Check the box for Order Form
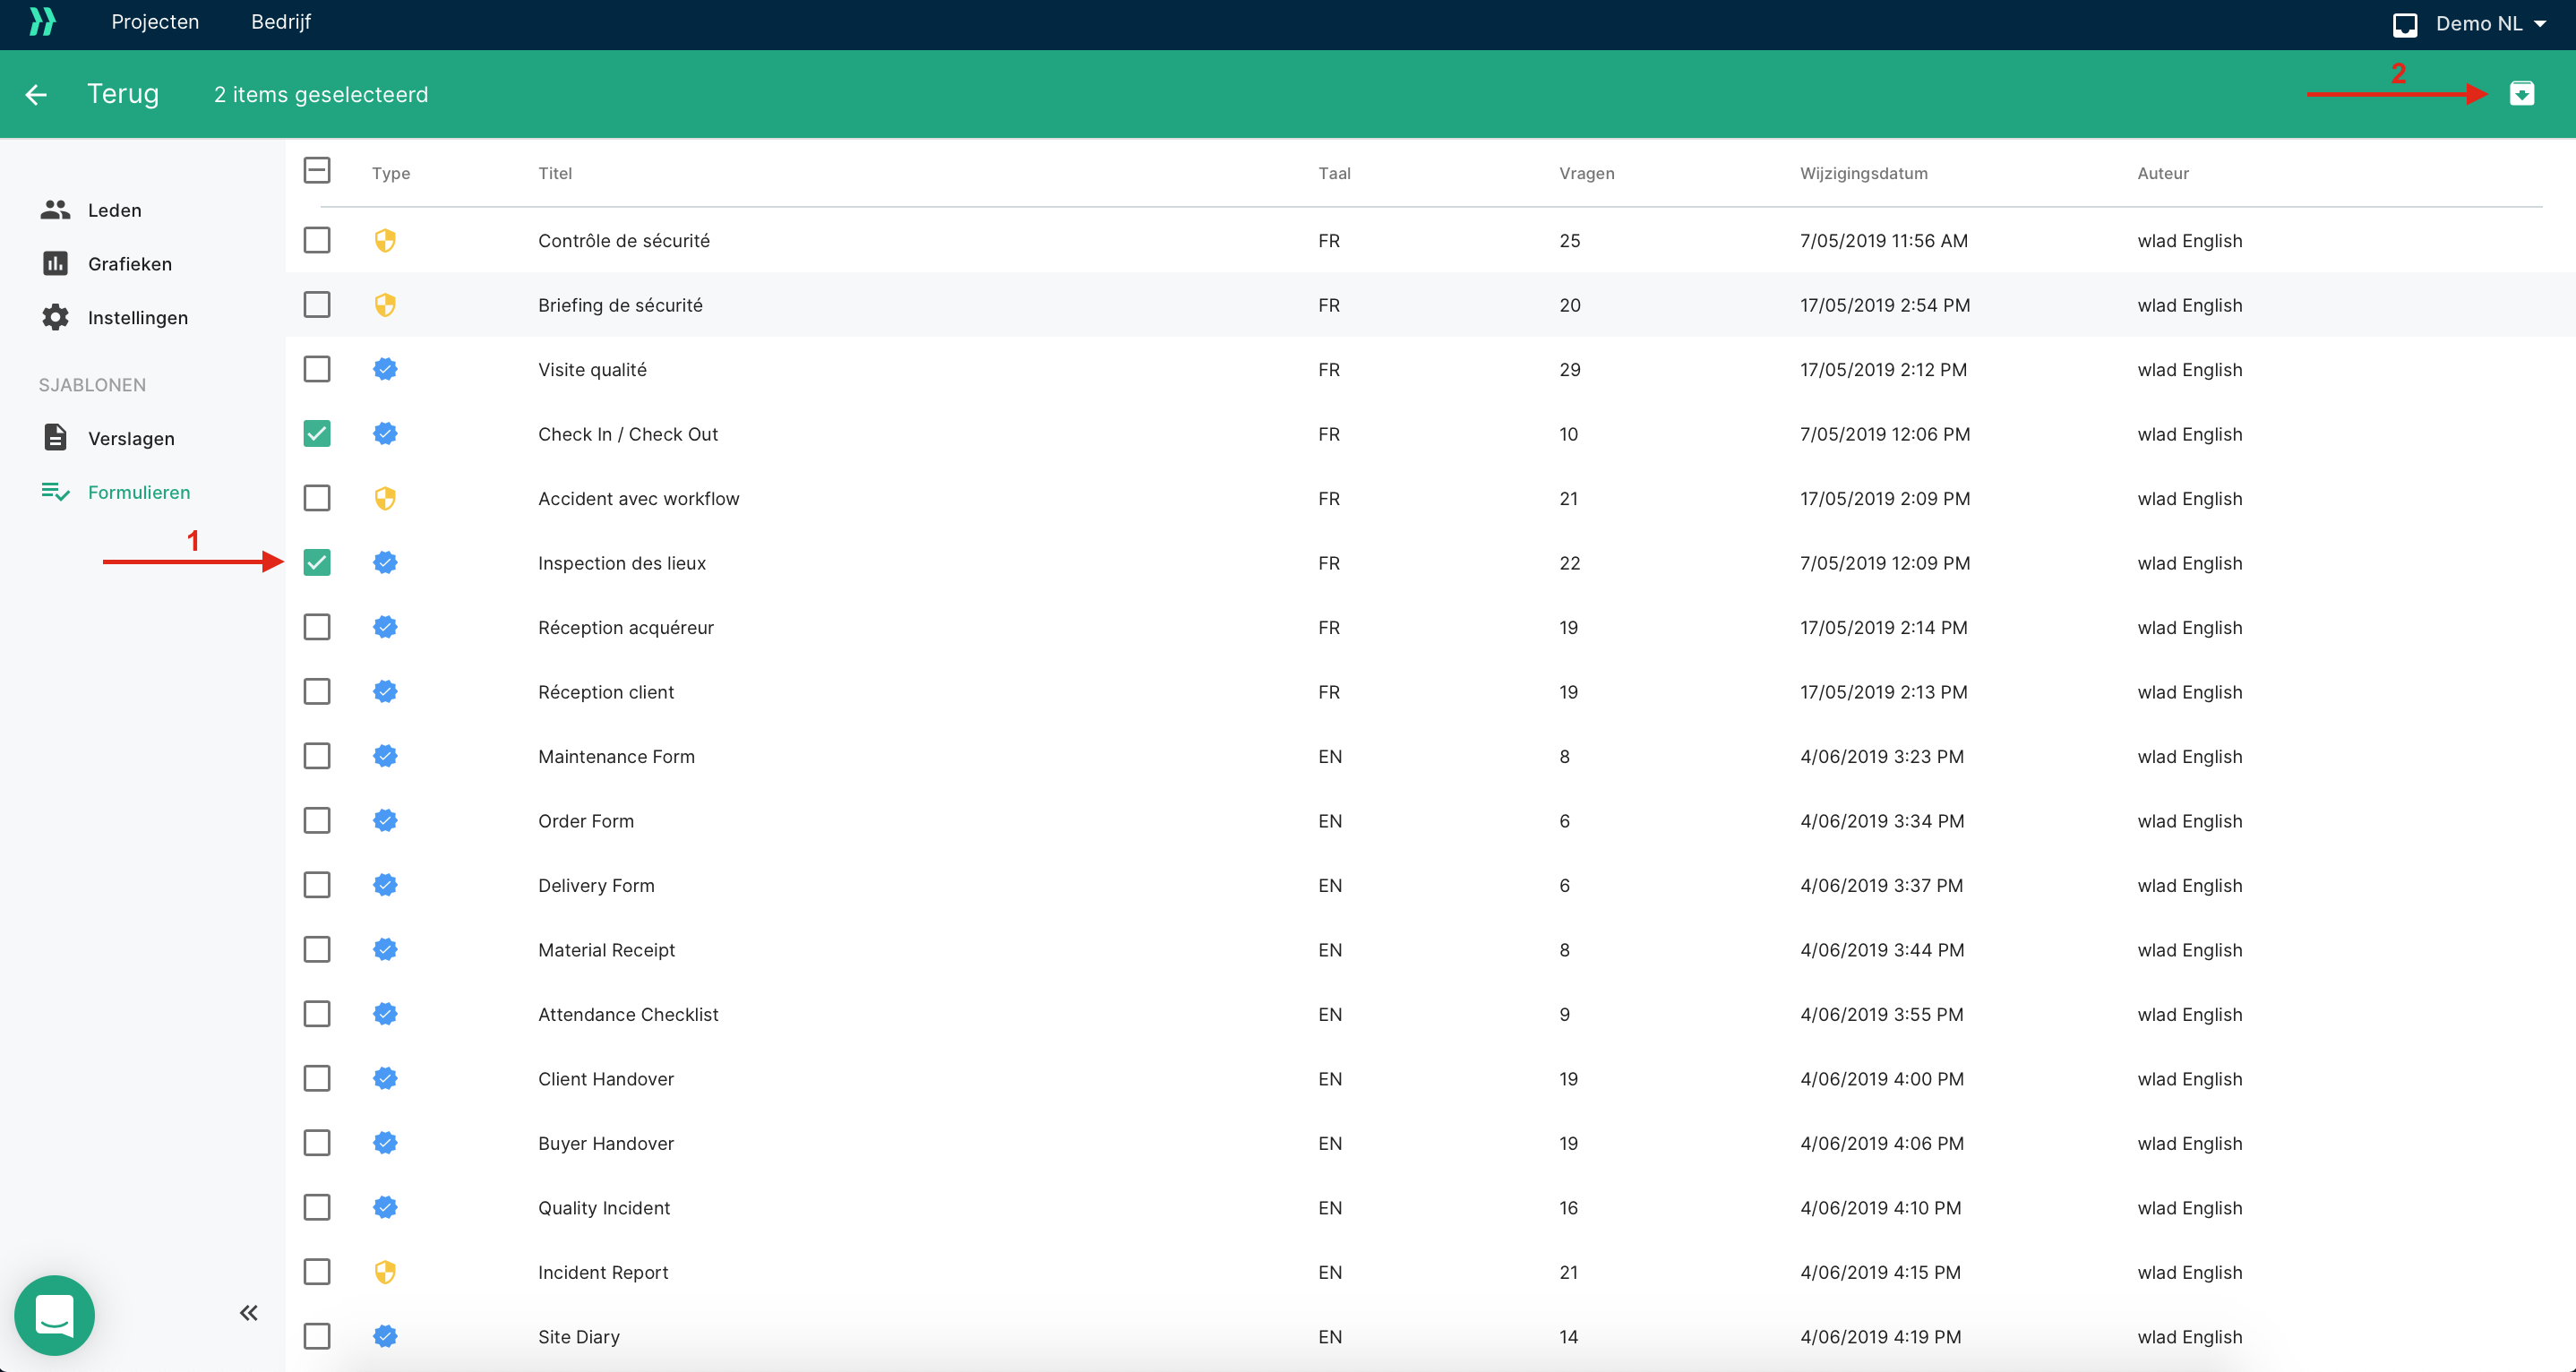 [317, 820]
